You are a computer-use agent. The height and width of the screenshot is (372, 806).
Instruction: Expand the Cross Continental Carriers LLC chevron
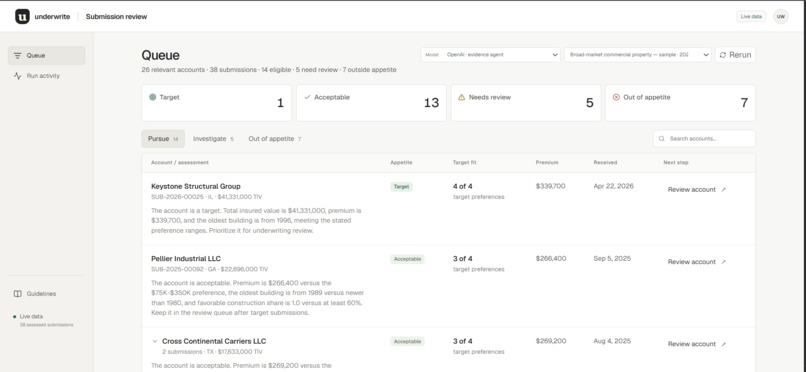coord(155,341)
